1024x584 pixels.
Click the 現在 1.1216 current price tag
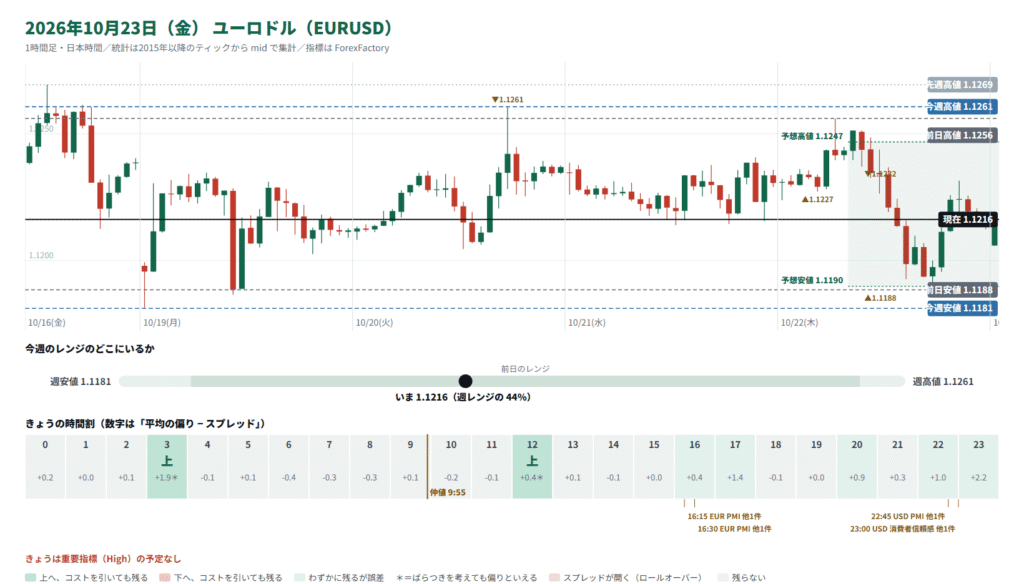pos(967,219)
